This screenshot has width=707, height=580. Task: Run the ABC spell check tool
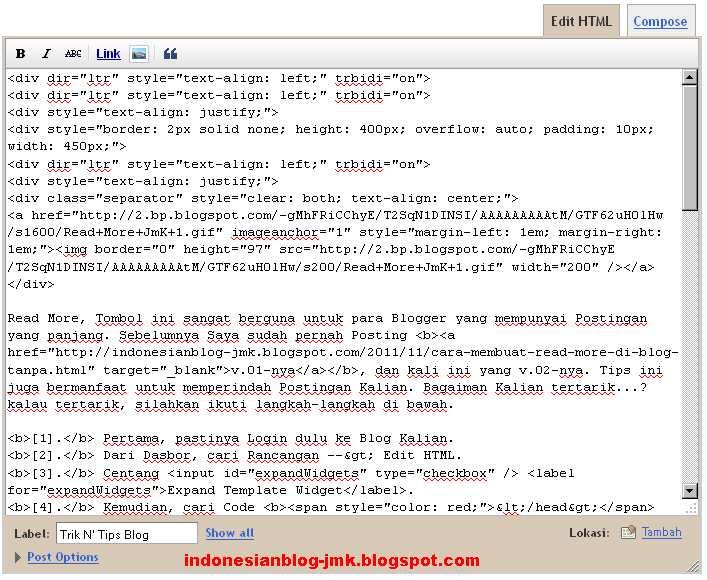point(73,54)
